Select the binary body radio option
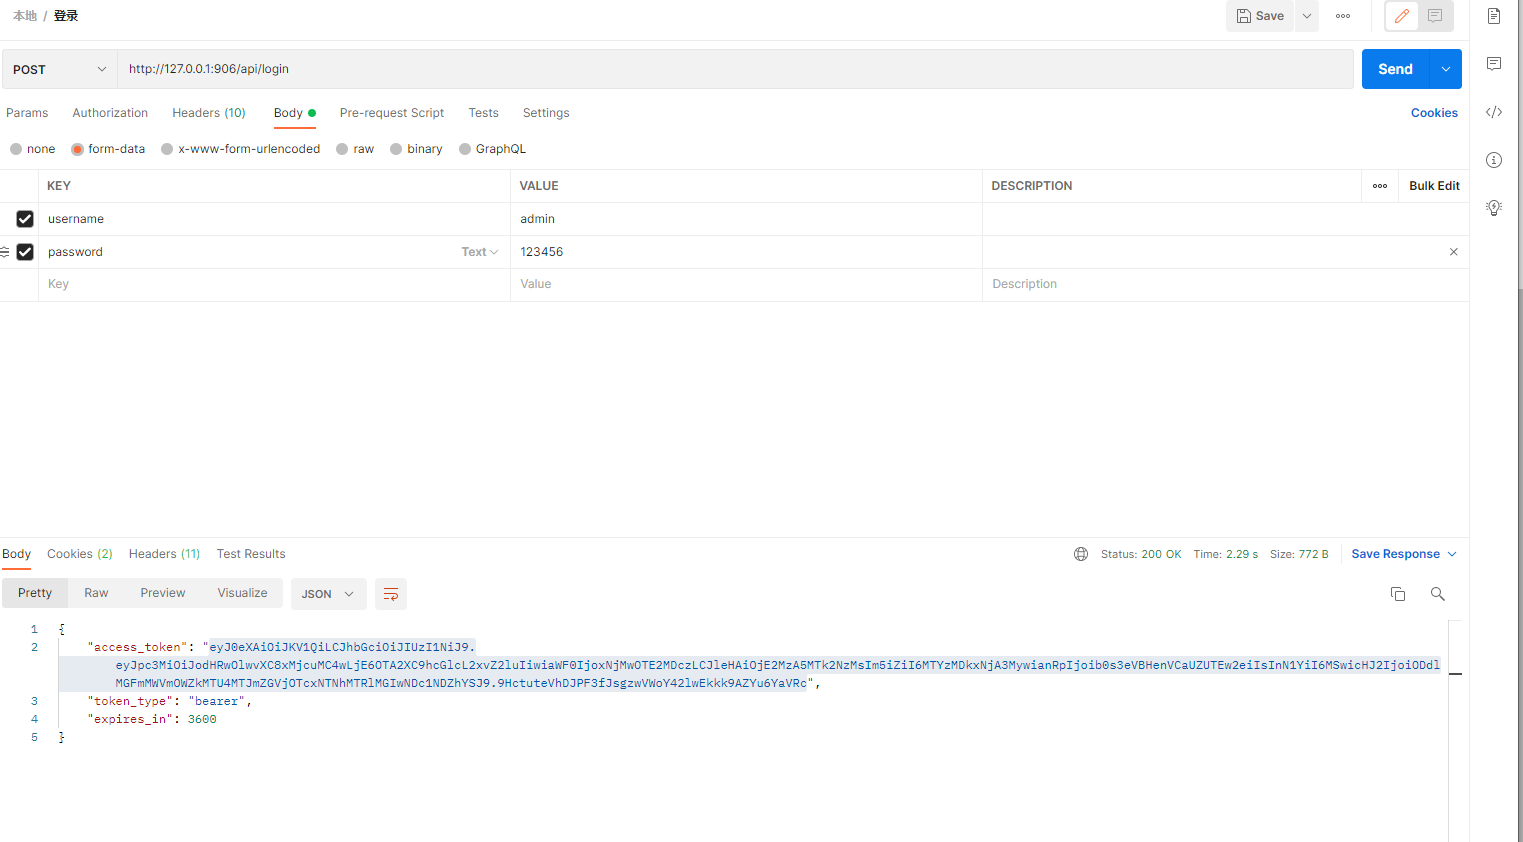Screen dimensions: 1523x842 tap(396, 149)
